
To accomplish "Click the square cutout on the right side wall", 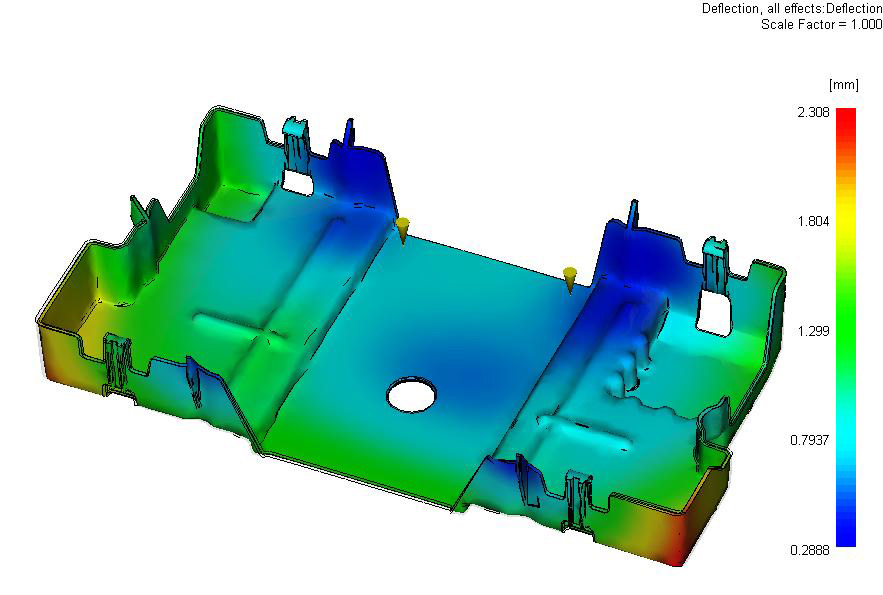I will tap(714, 313).
